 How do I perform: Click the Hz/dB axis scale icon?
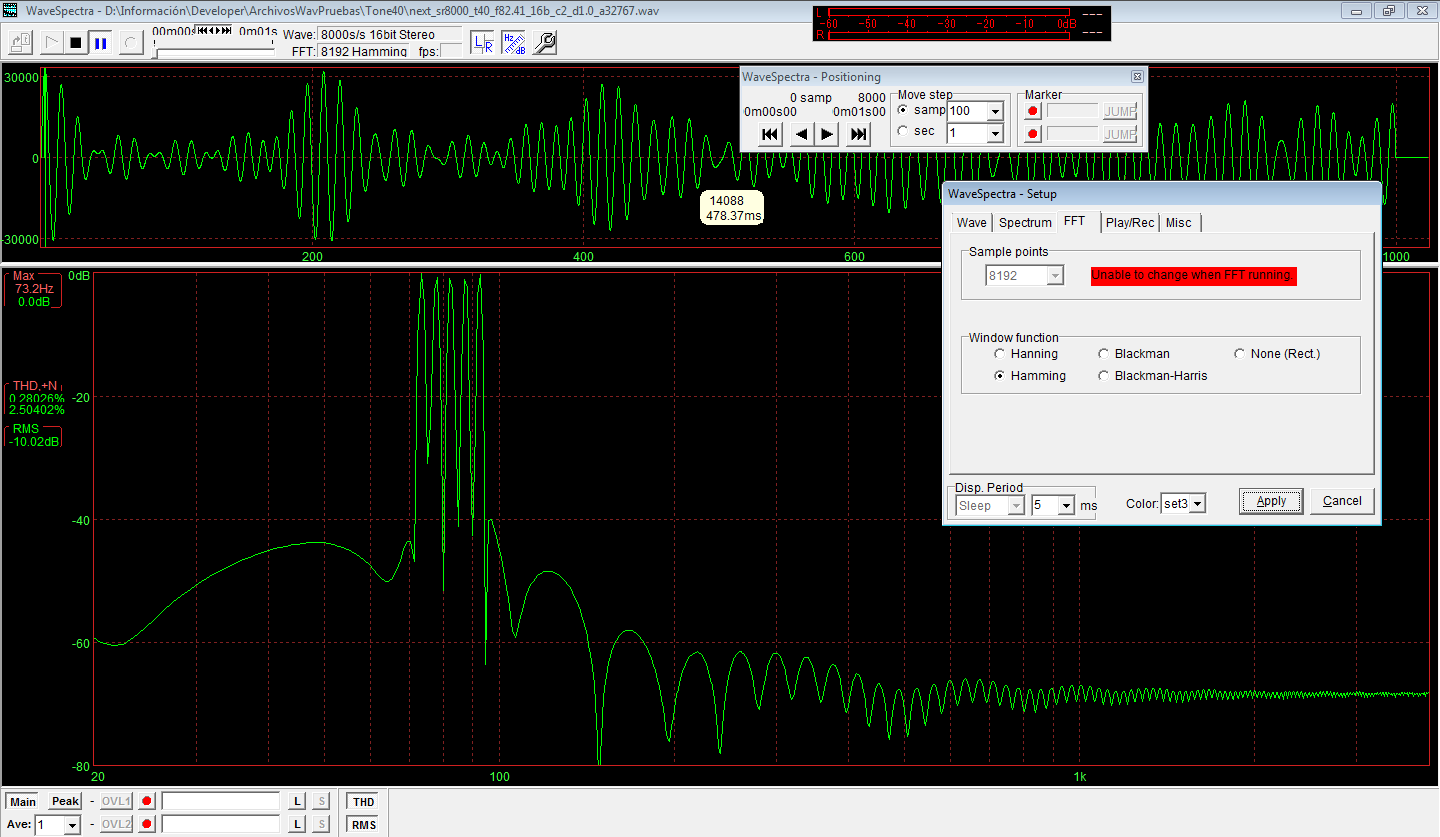[x=514, y=43]
